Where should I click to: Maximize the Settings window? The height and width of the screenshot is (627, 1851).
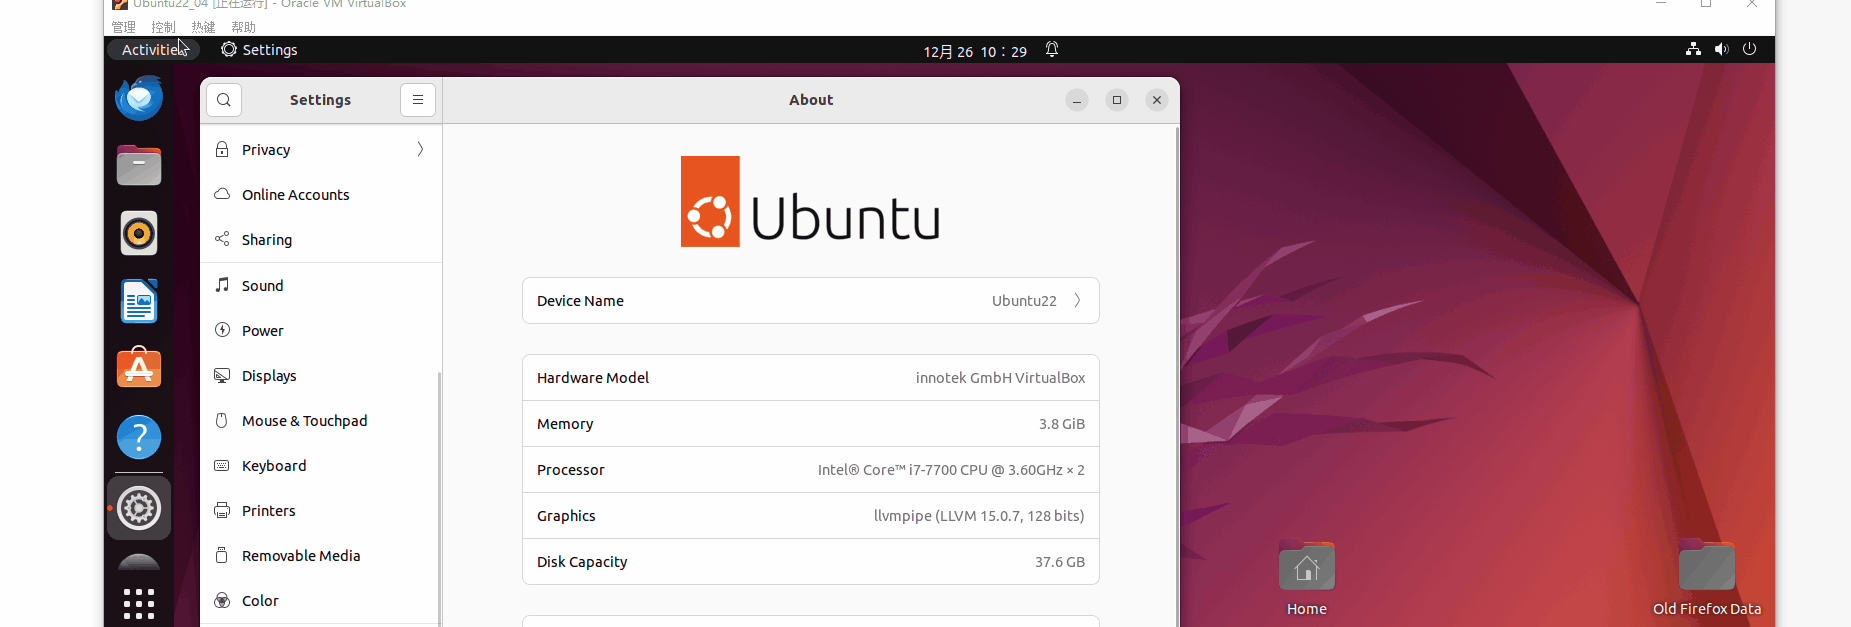[1117, 100]
